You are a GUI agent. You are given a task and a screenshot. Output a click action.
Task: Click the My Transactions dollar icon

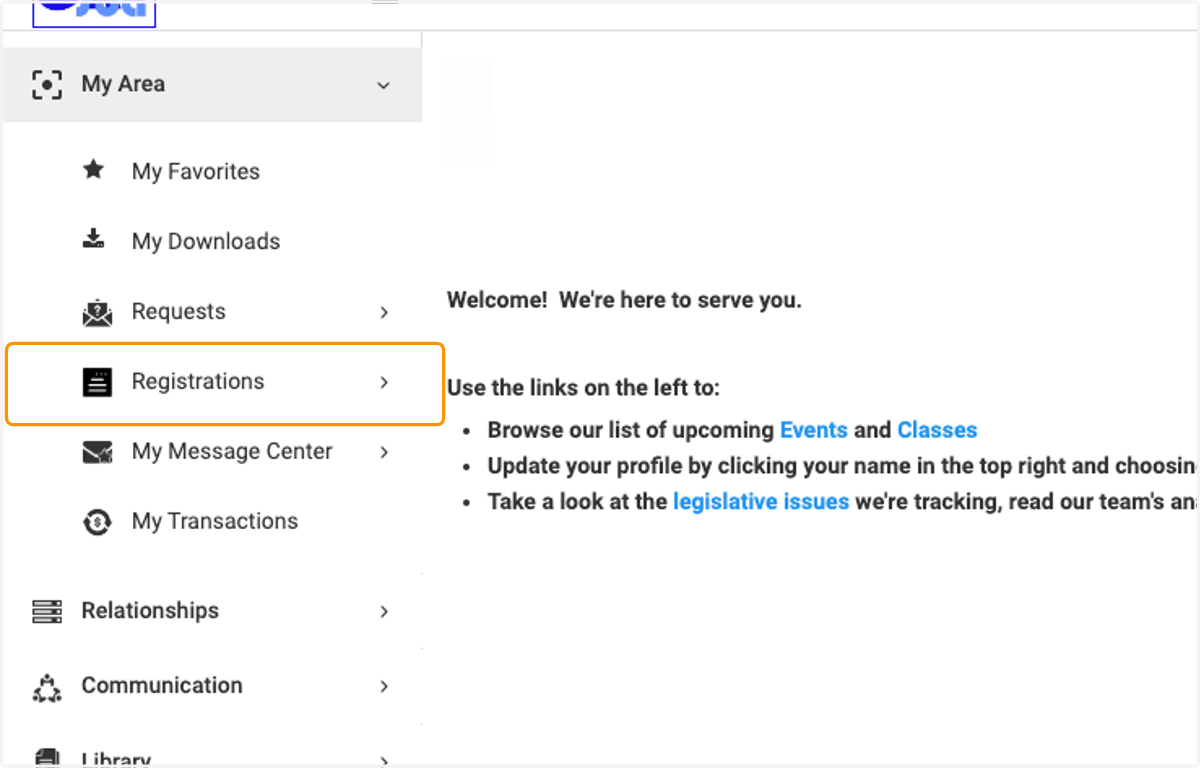coord(97,521)
